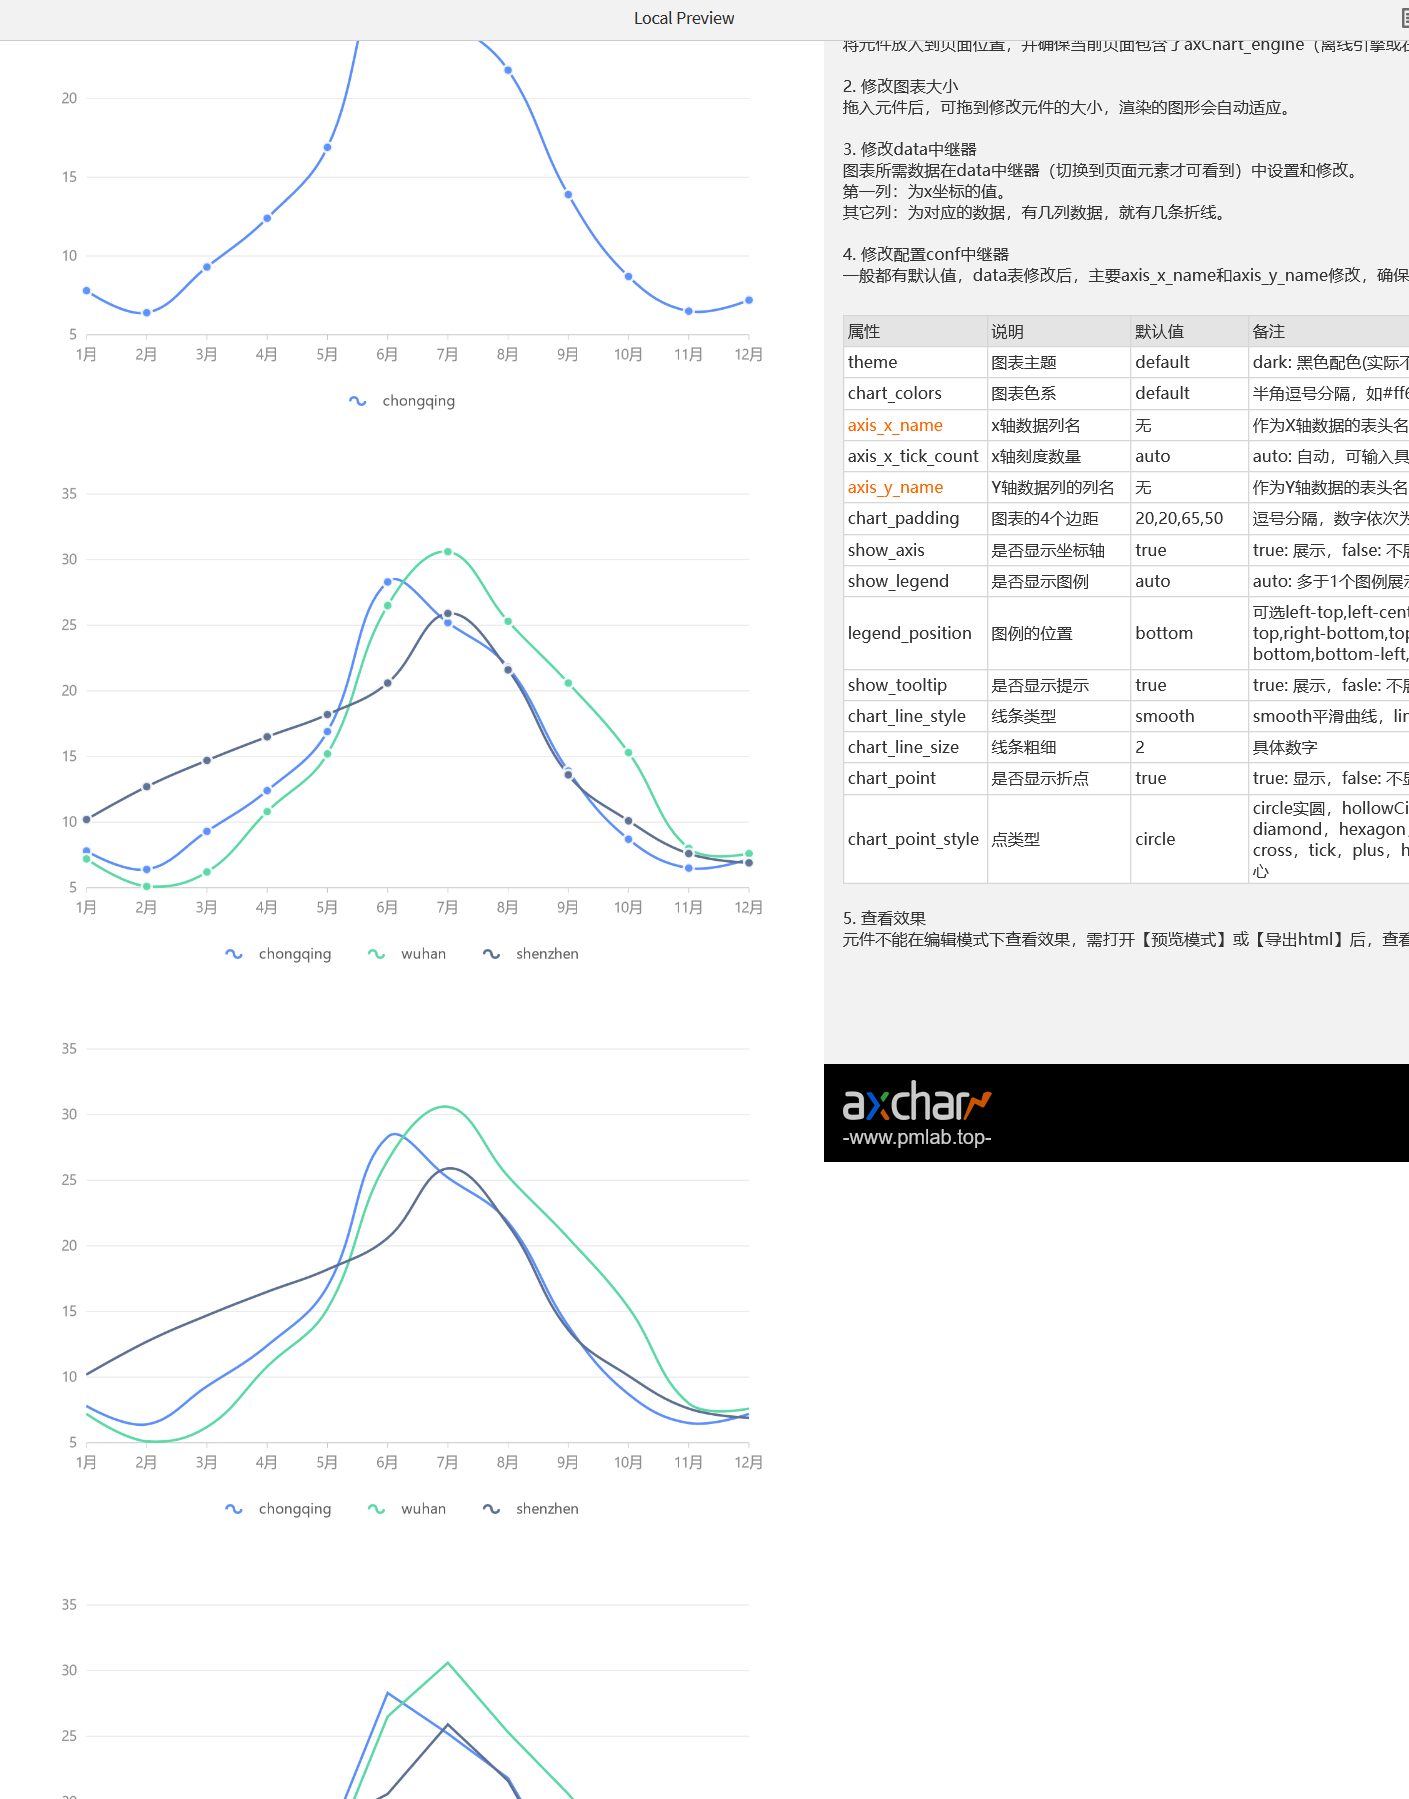Select the chart_padding cell
The height and width of the screenshot is (1799, 1409).
pos(915,518)
